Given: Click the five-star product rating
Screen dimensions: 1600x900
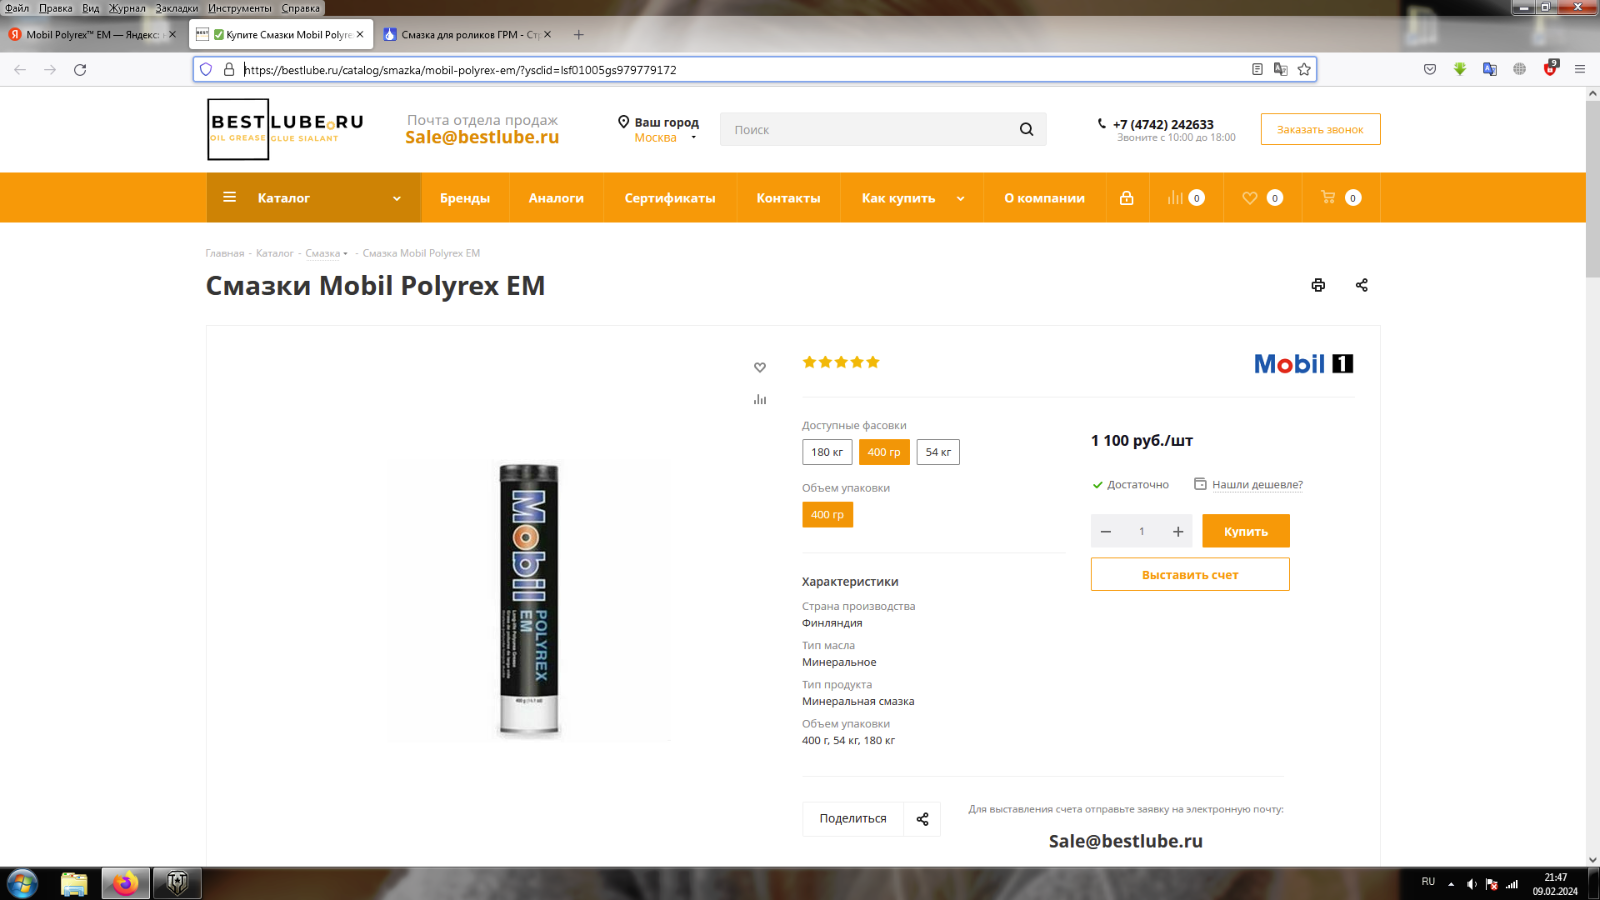Looking at the screenshot, I should (x=841, y=362).
